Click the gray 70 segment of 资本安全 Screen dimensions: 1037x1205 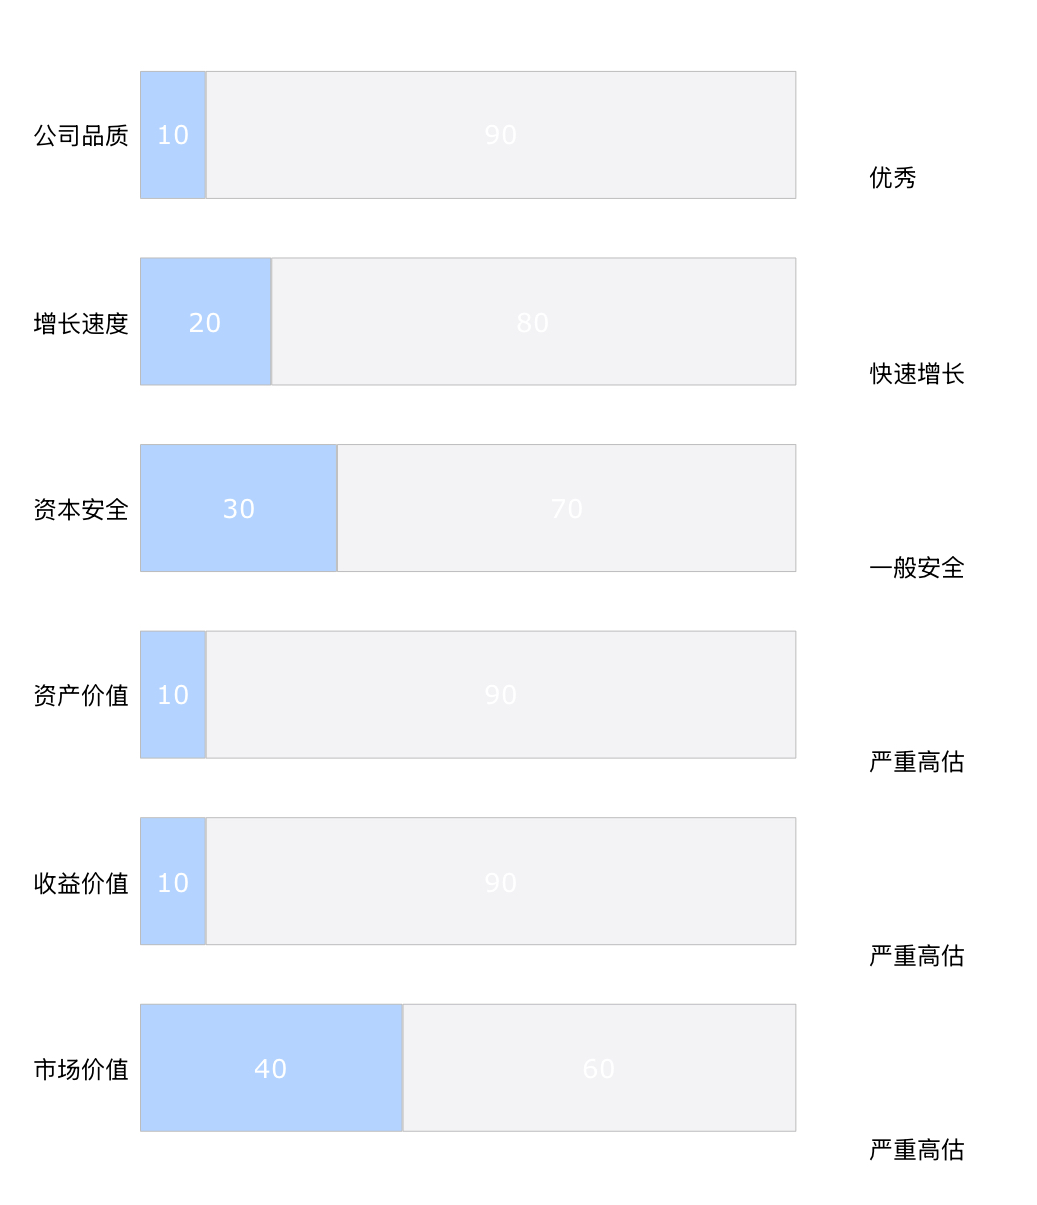click(567, 508)
